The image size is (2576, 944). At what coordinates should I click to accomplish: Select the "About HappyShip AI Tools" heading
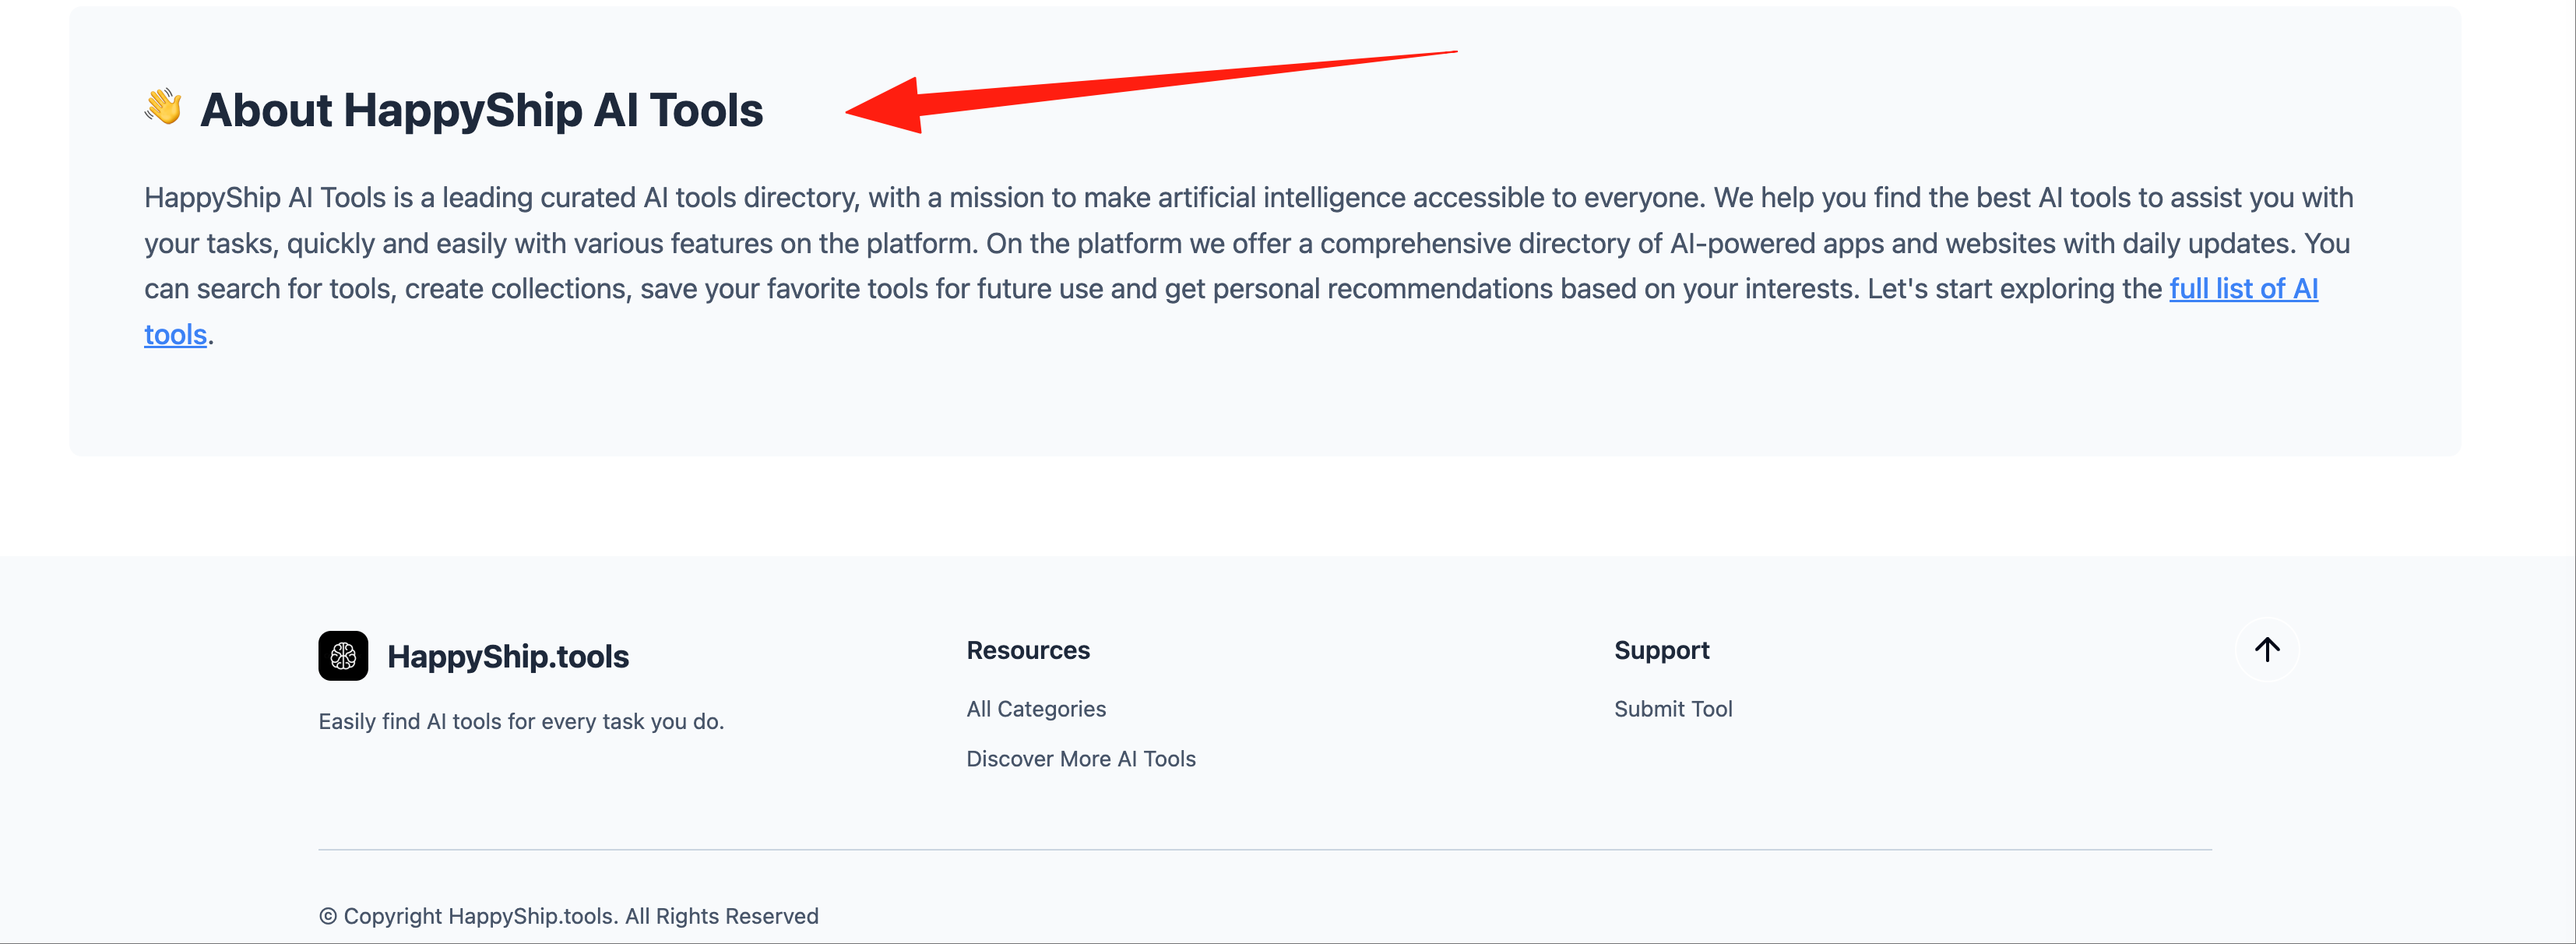(x=481, y=110)
